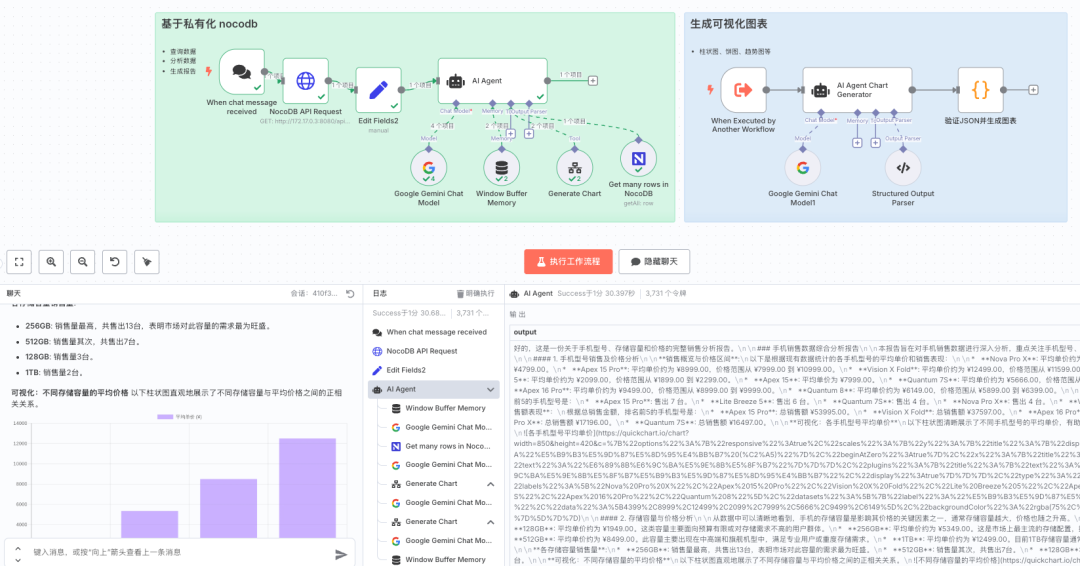Add a node after the AI Agent output
This screenshot has height=566, width=1080.
click(x=592, y=81)
